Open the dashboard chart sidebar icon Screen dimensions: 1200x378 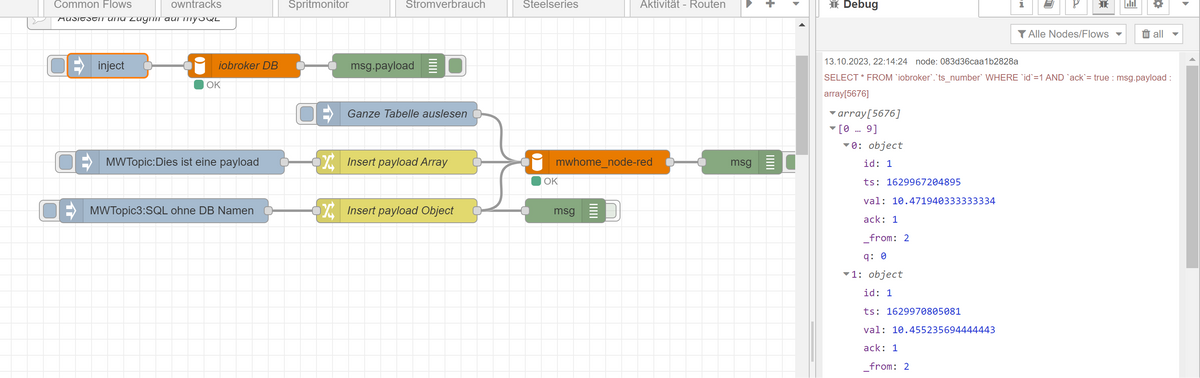click(x=1131, y=6)
